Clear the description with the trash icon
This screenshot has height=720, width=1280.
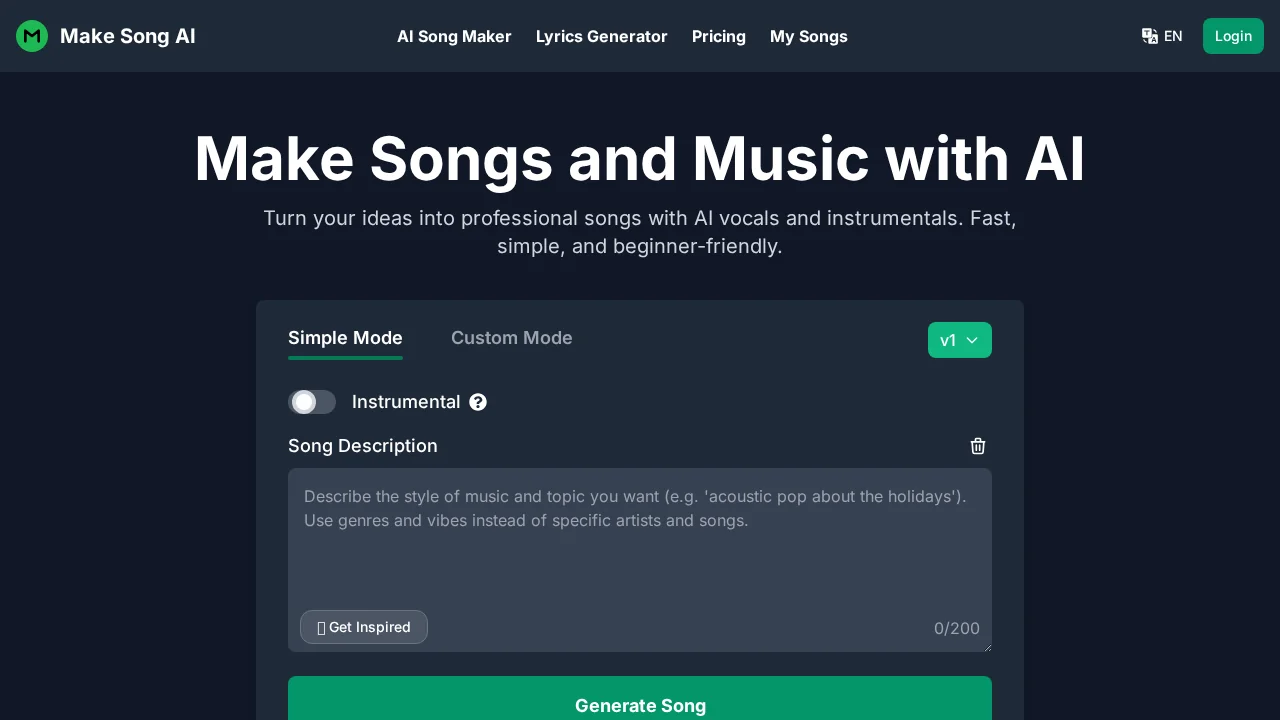point(978,446)
